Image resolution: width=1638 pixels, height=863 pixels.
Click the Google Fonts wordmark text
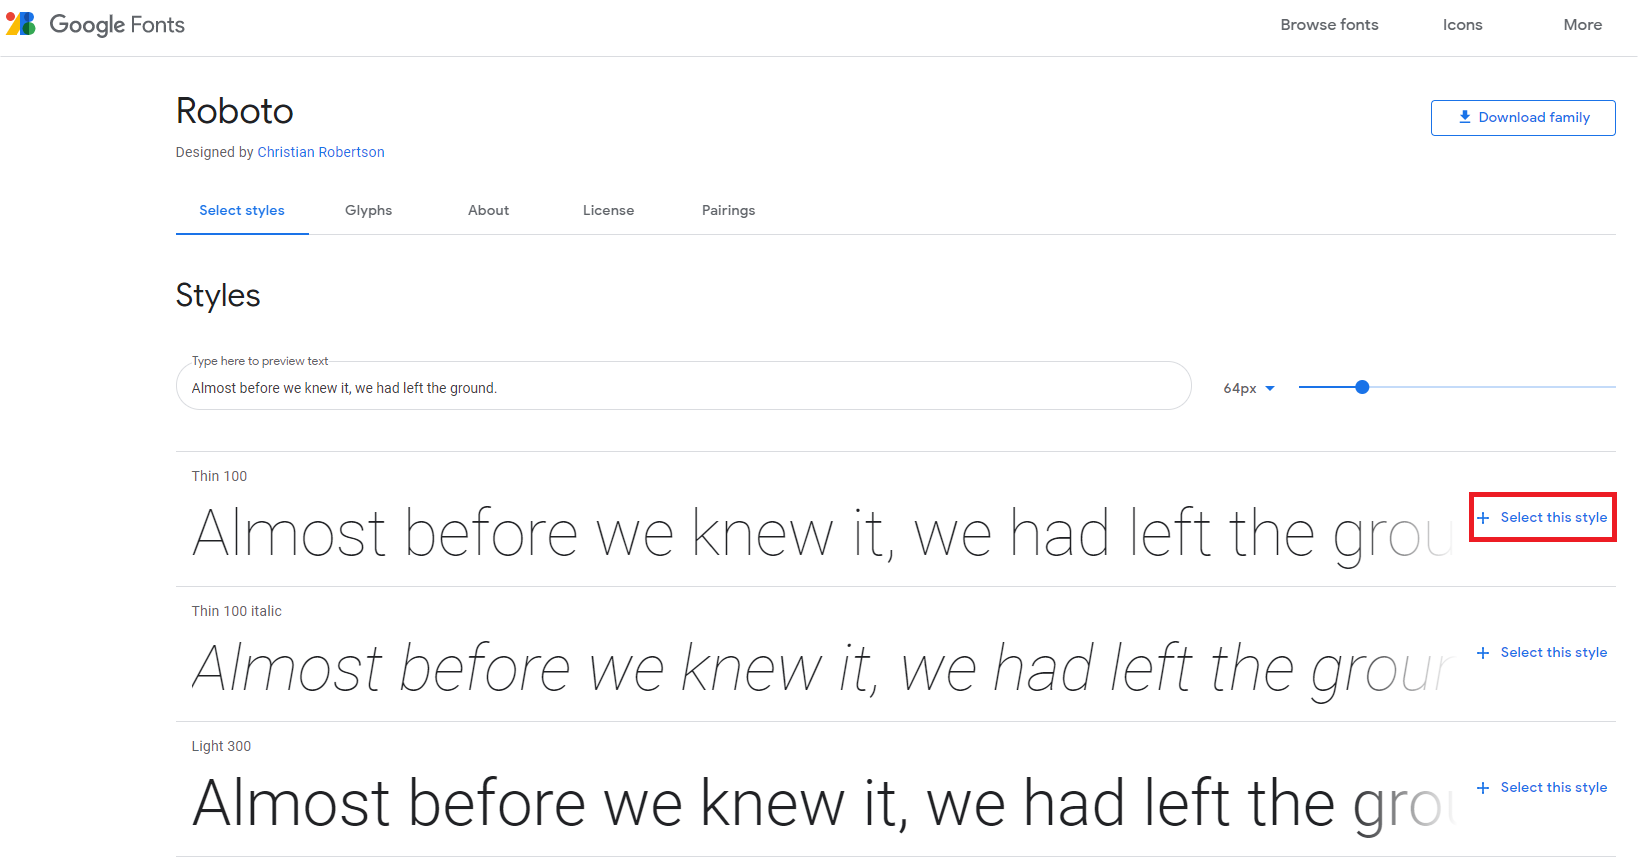117,25
